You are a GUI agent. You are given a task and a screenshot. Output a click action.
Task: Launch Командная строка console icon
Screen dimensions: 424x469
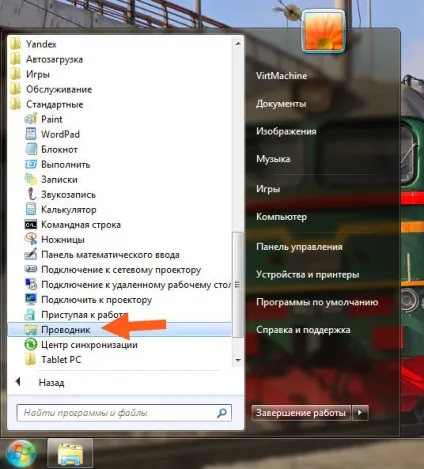[x=31, y=225]
